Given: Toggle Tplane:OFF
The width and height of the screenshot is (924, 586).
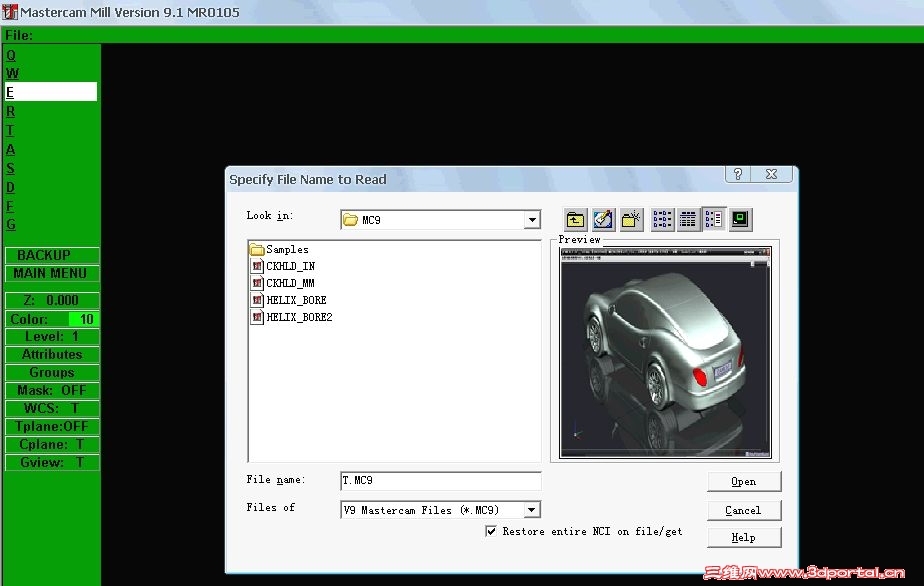Looking at the screenshot, I should (x=52, y=426).
